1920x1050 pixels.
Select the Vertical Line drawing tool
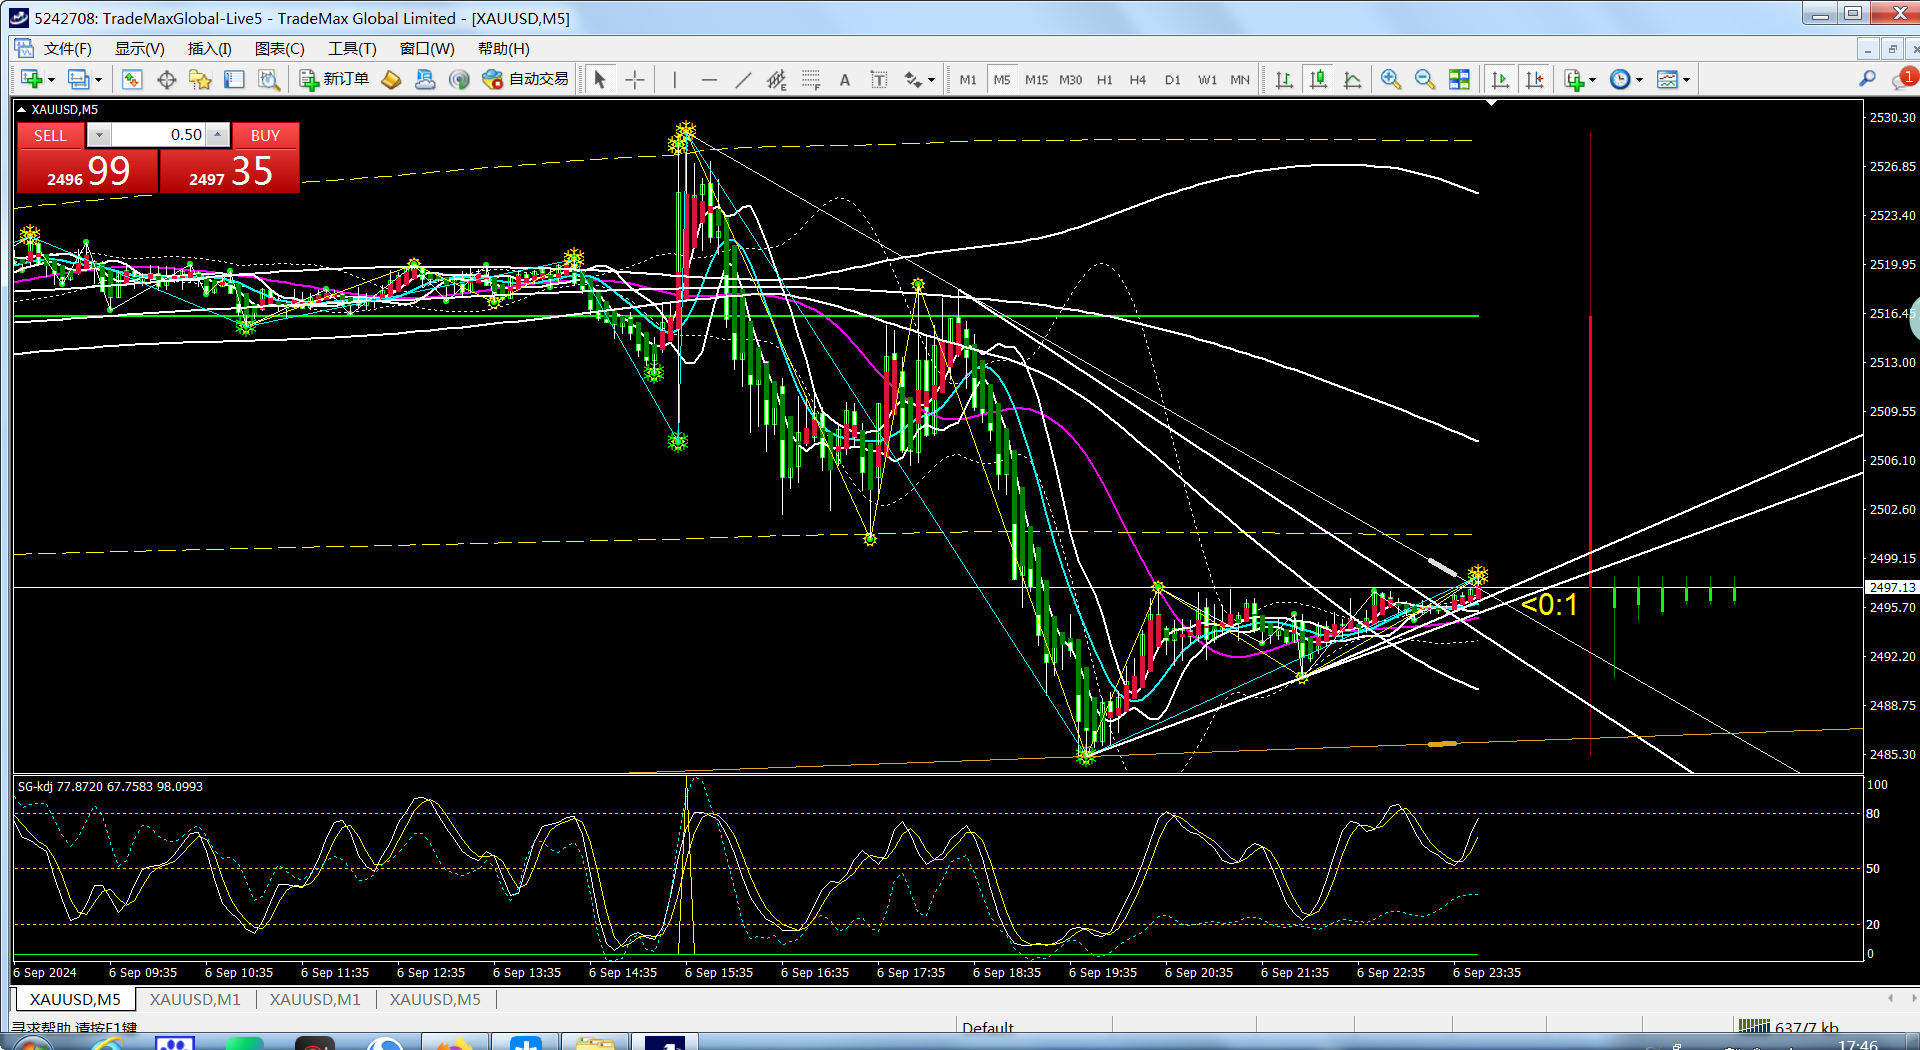coord(675,80)
